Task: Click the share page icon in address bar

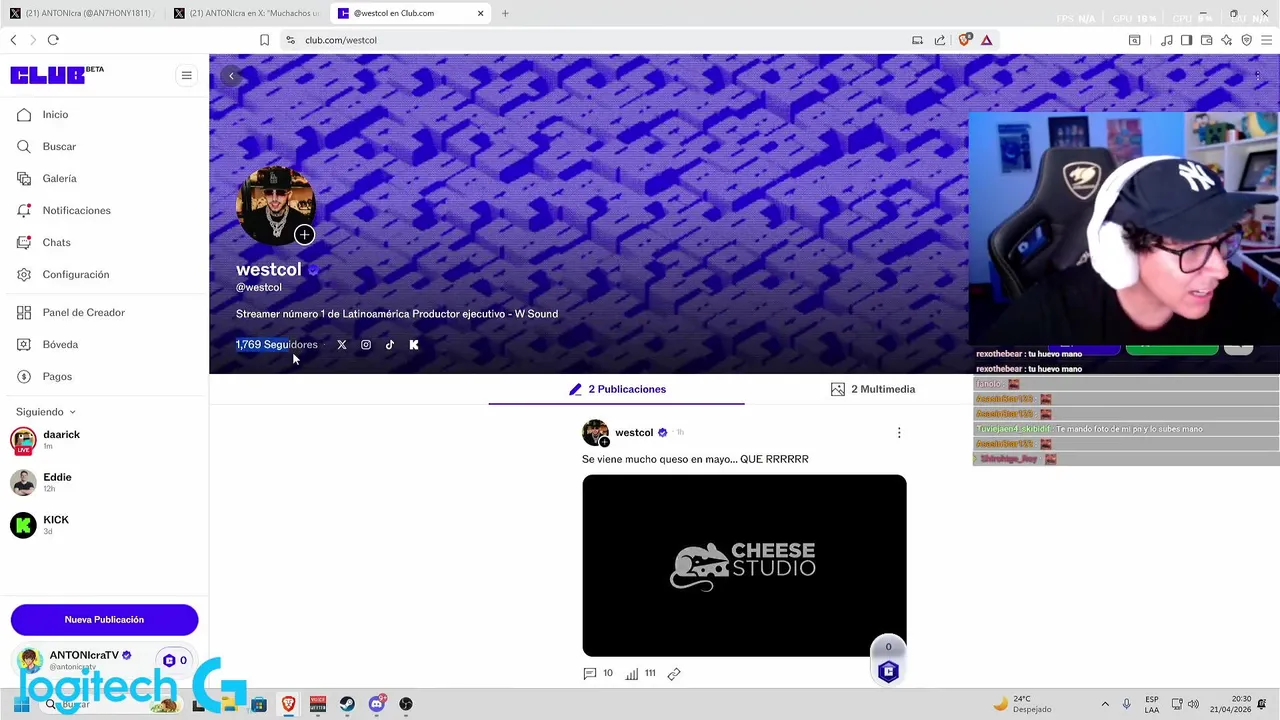Action: [x=940, y=40]
